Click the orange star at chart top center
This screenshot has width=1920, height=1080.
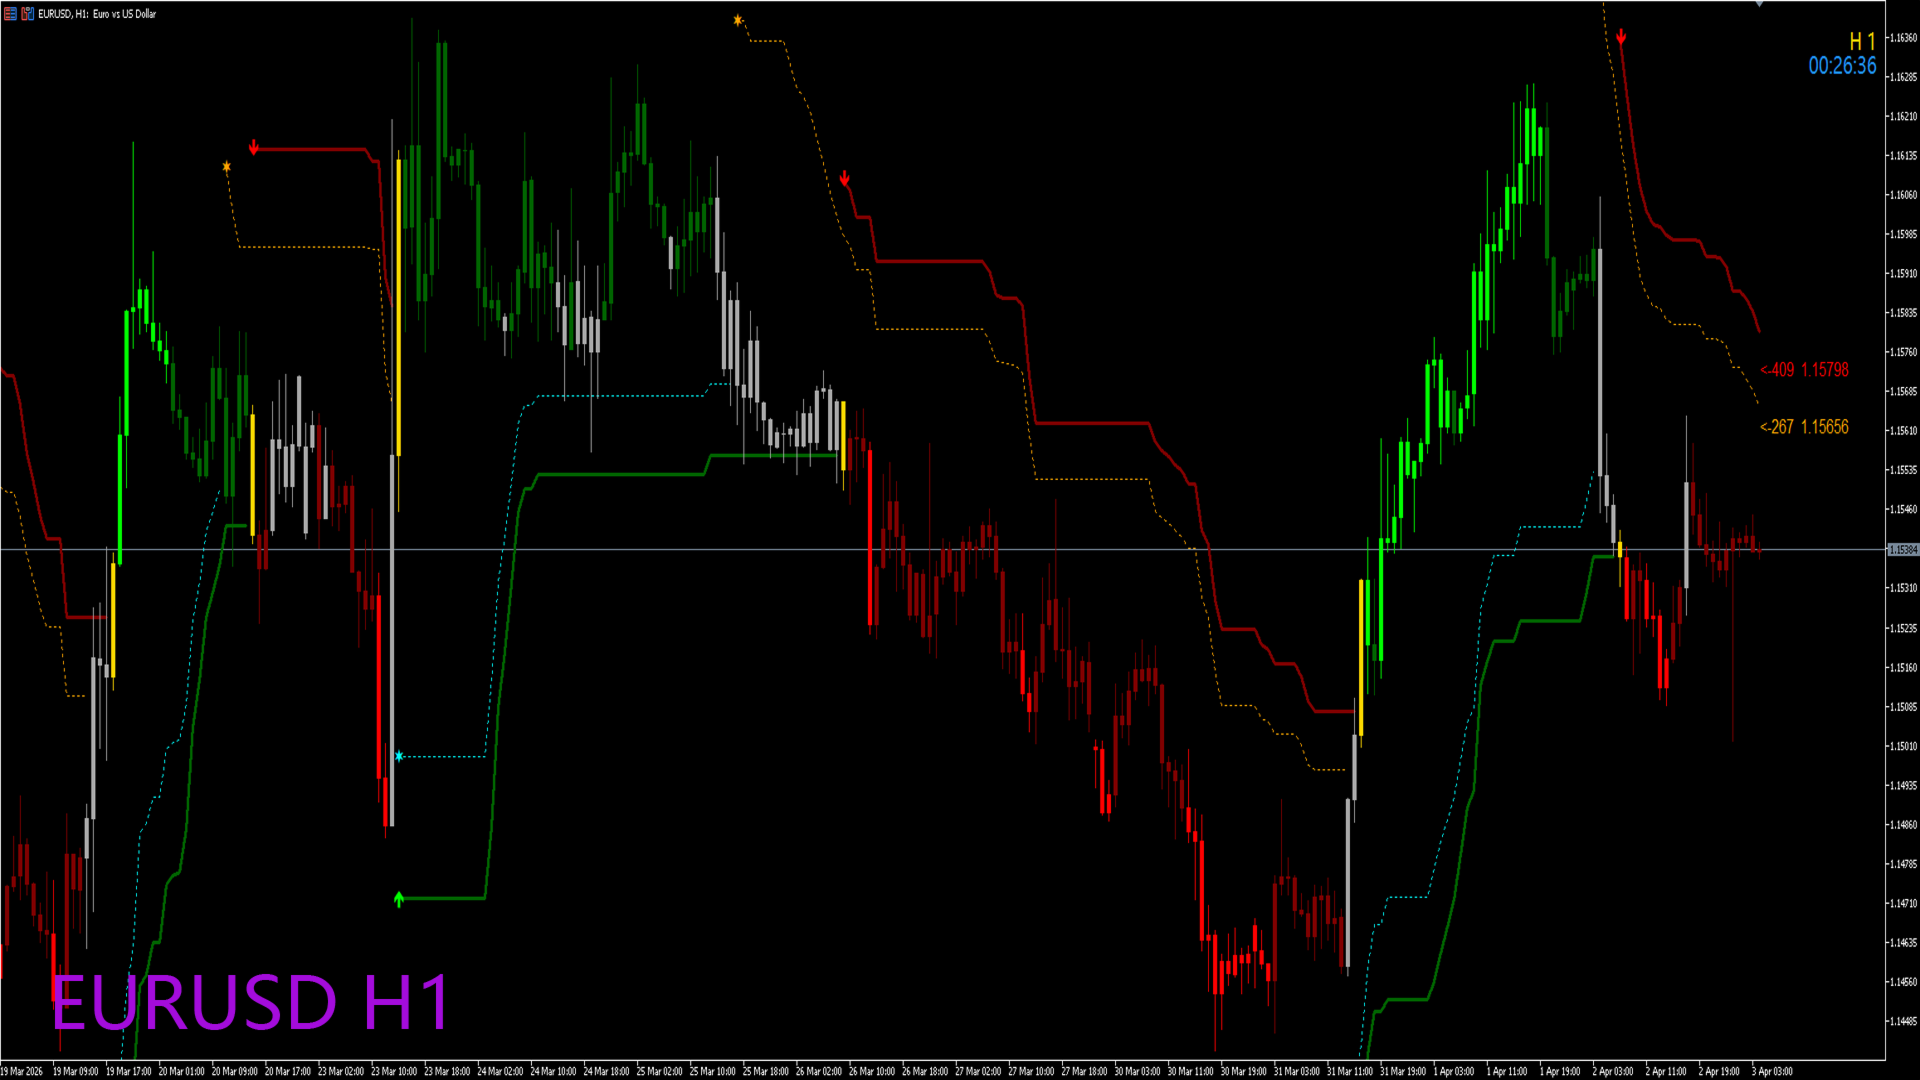click(738, 20)
